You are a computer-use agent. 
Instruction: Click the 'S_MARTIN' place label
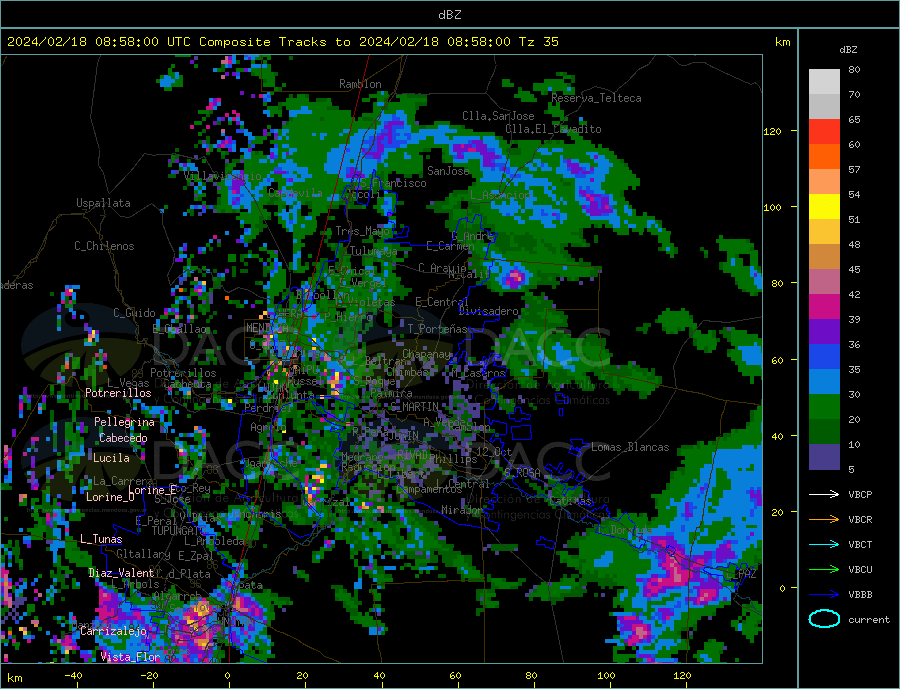(x=414, y=407)
